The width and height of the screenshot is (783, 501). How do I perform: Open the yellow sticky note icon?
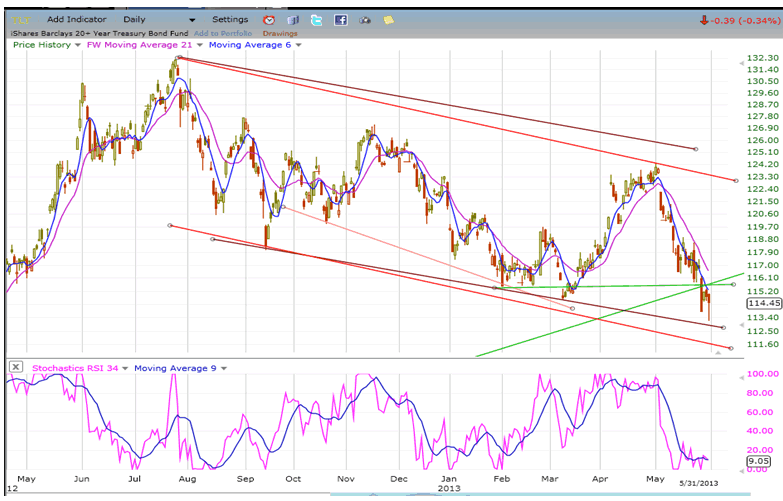click(388, 20)
